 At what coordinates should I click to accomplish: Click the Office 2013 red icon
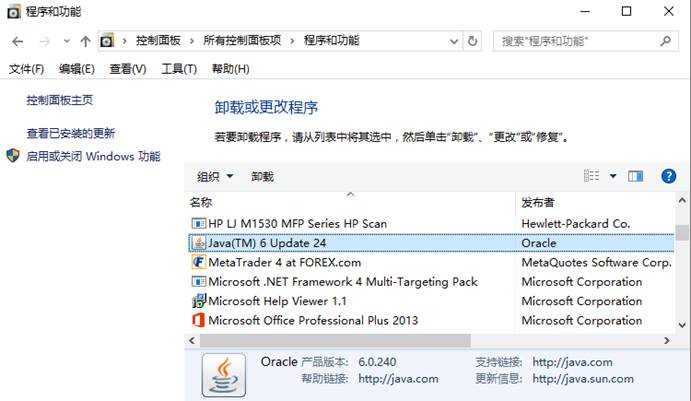tap(199, 320)
